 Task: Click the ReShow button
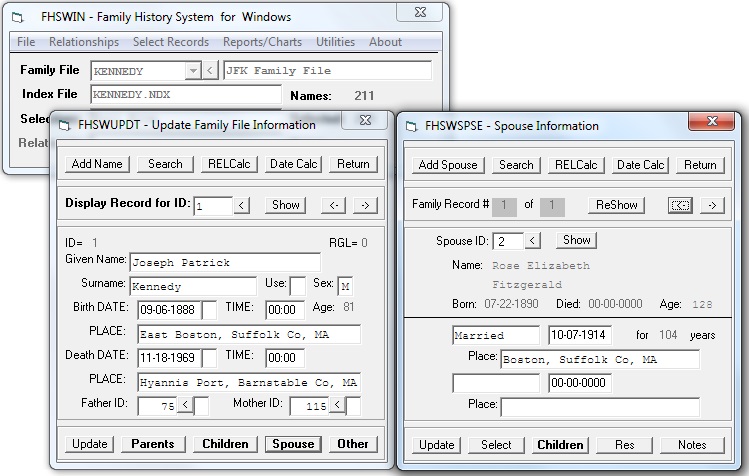[x=617, y=206]
